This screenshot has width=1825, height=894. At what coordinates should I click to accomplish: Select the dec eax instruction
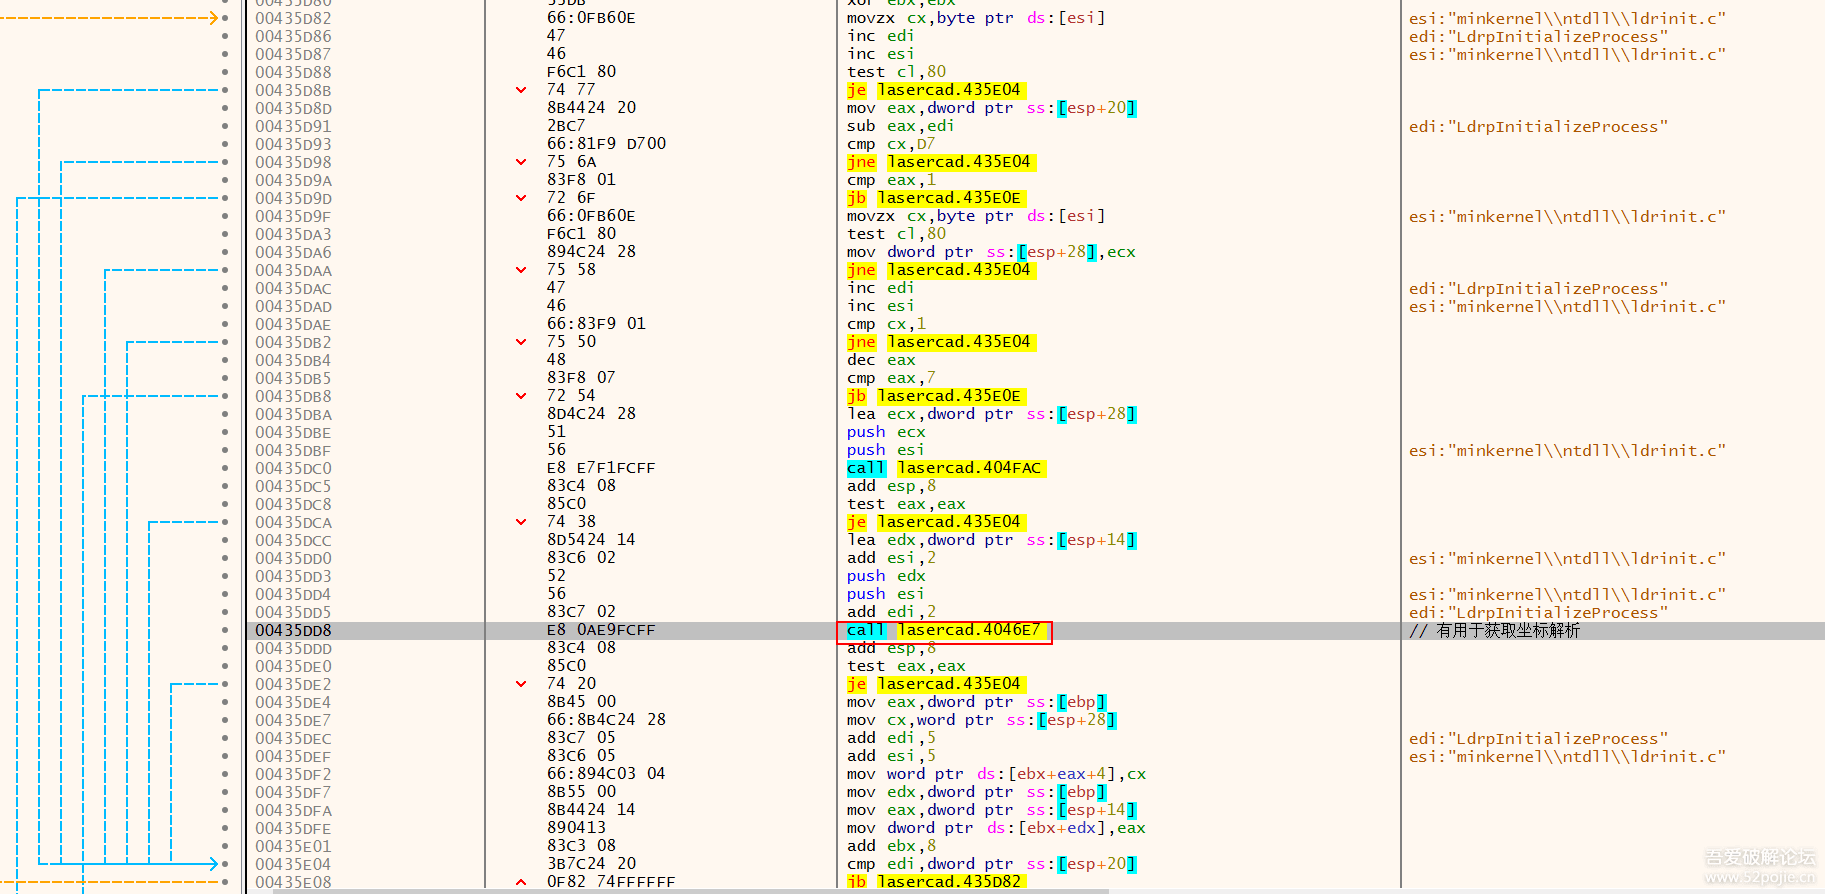tap(881, 360)
